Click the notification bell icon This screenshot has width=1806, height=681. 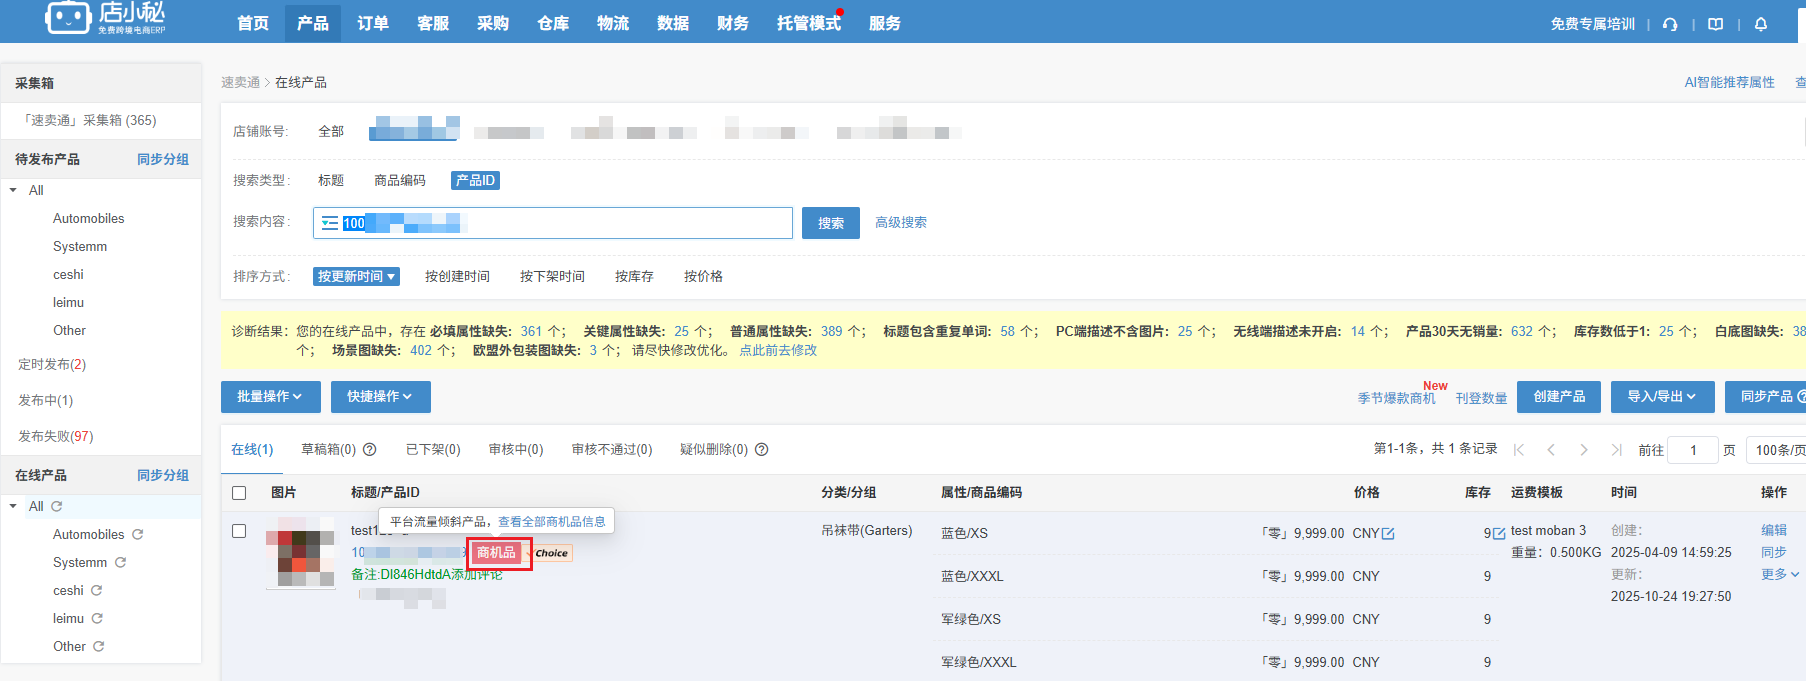(x=1761, y=24)
